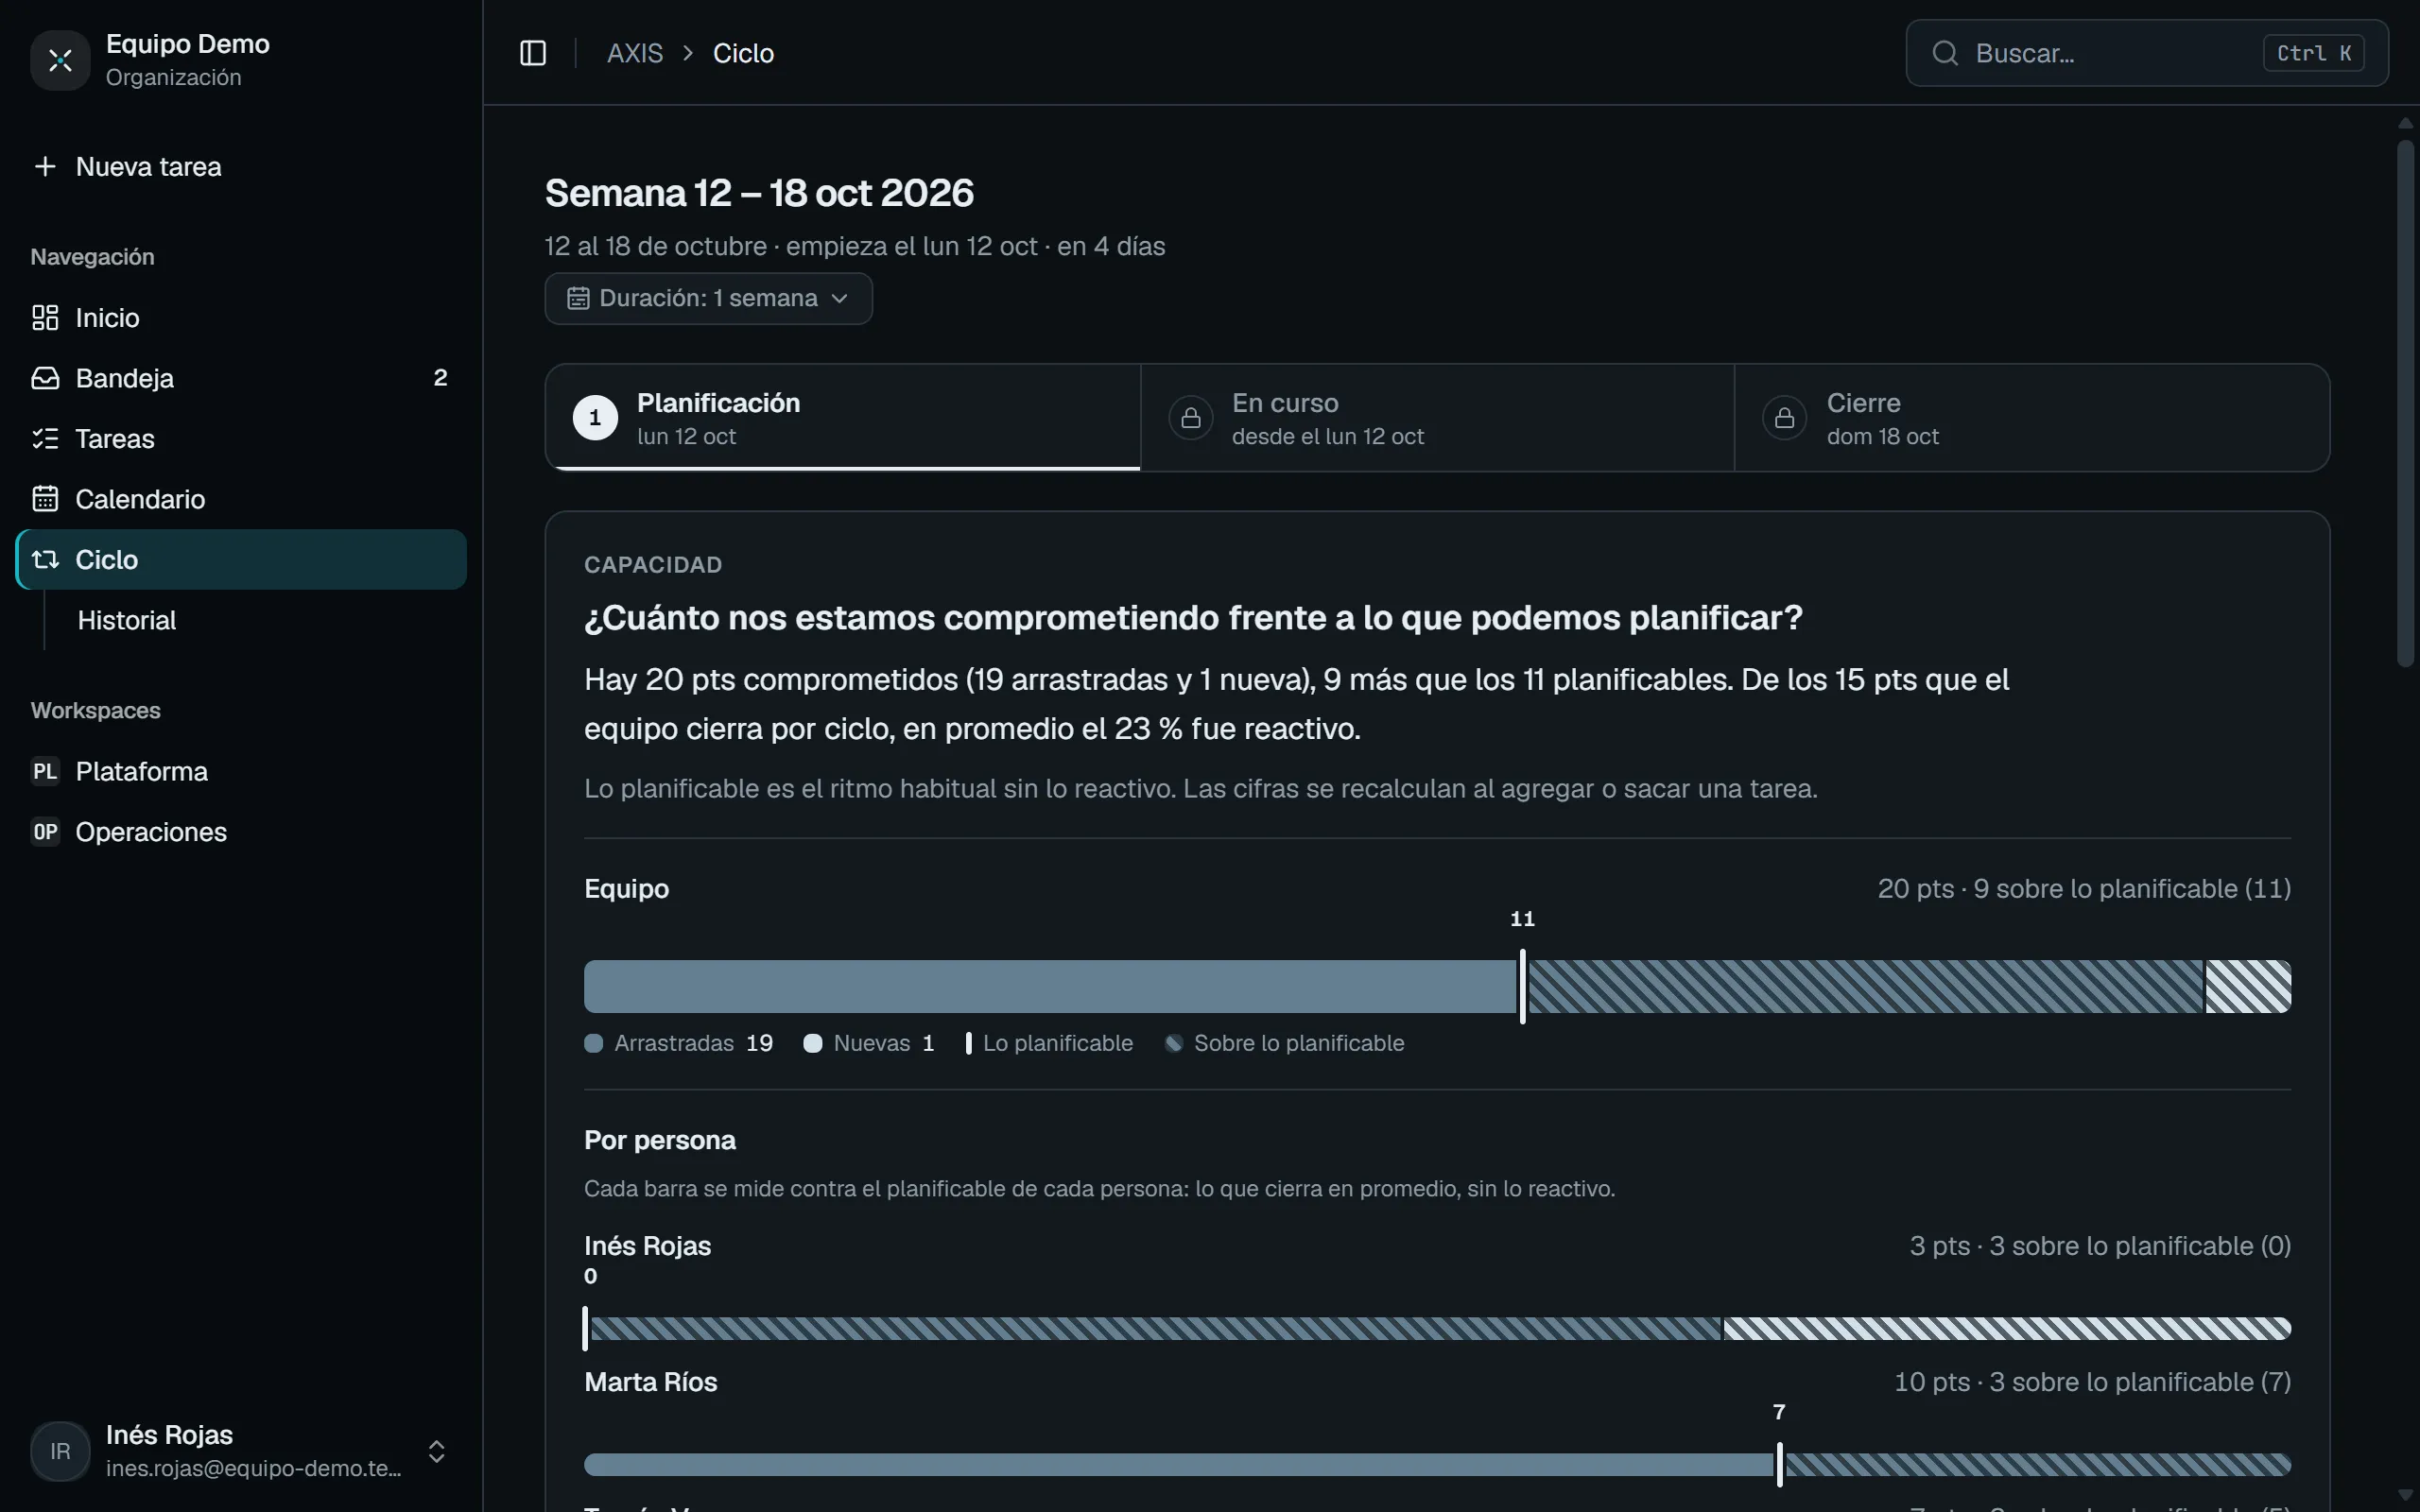
Task: Open the Operaciones workspace
Action: coord(241,832)
